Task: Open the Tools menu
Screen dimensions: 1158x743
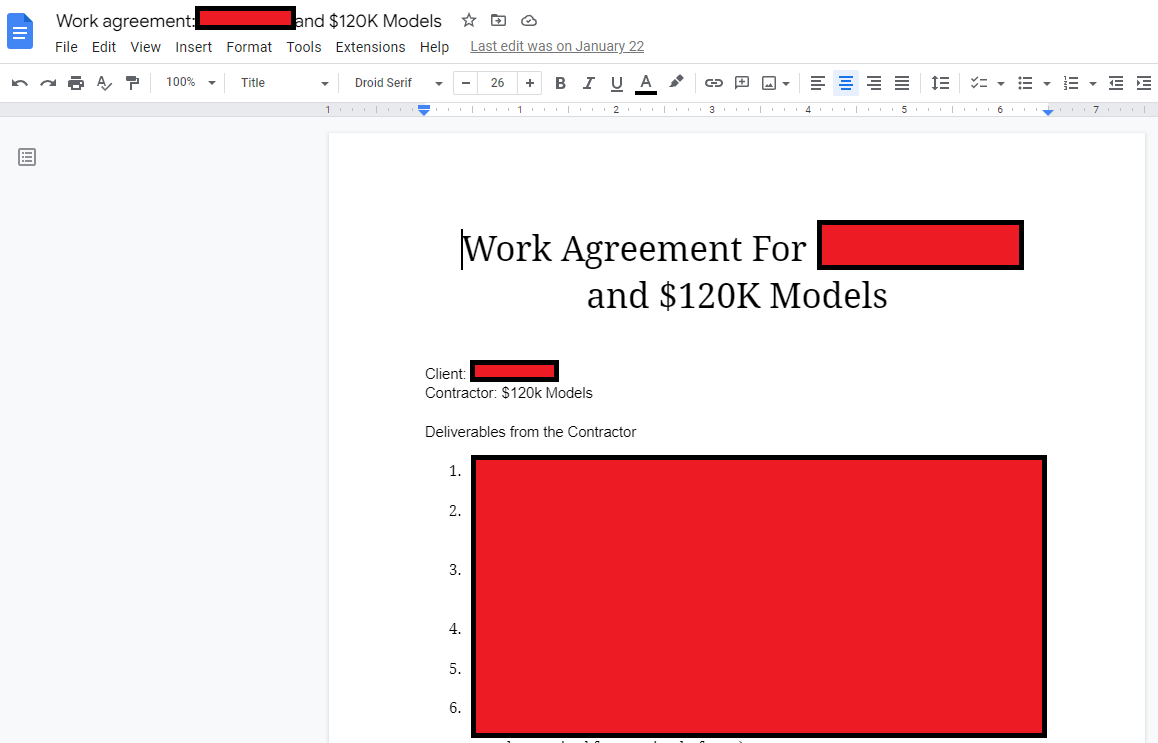Action: click(304, 47)
